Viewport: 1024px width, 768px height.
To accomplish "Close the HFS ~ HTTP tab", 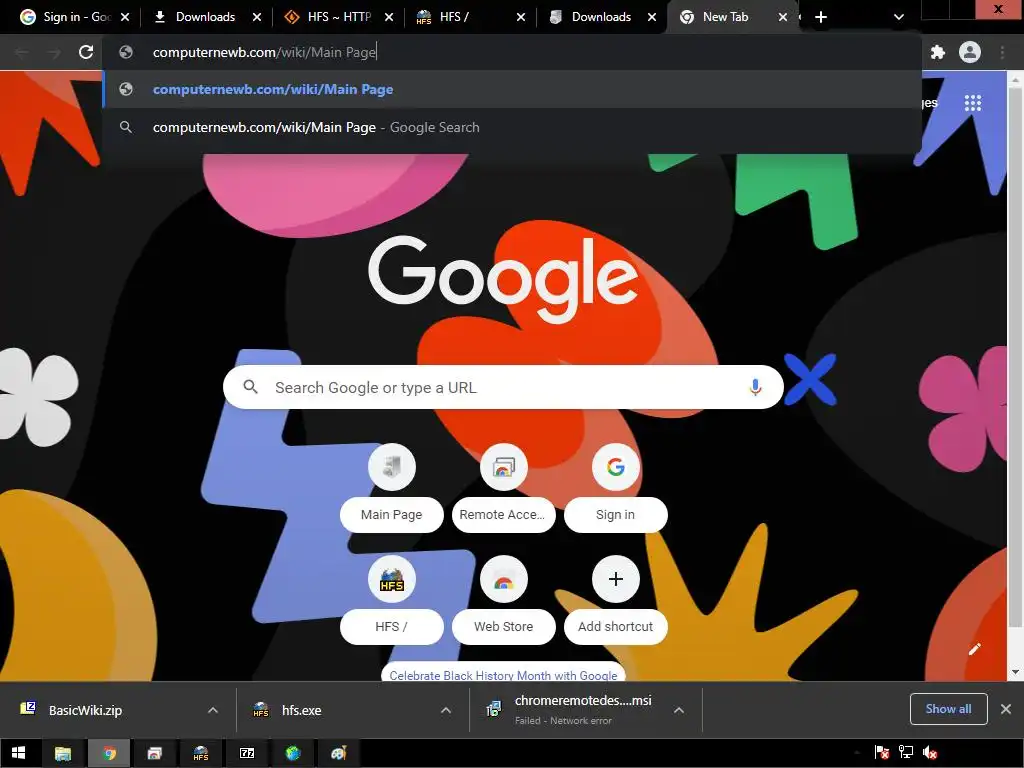I will (x=389, y=17).
